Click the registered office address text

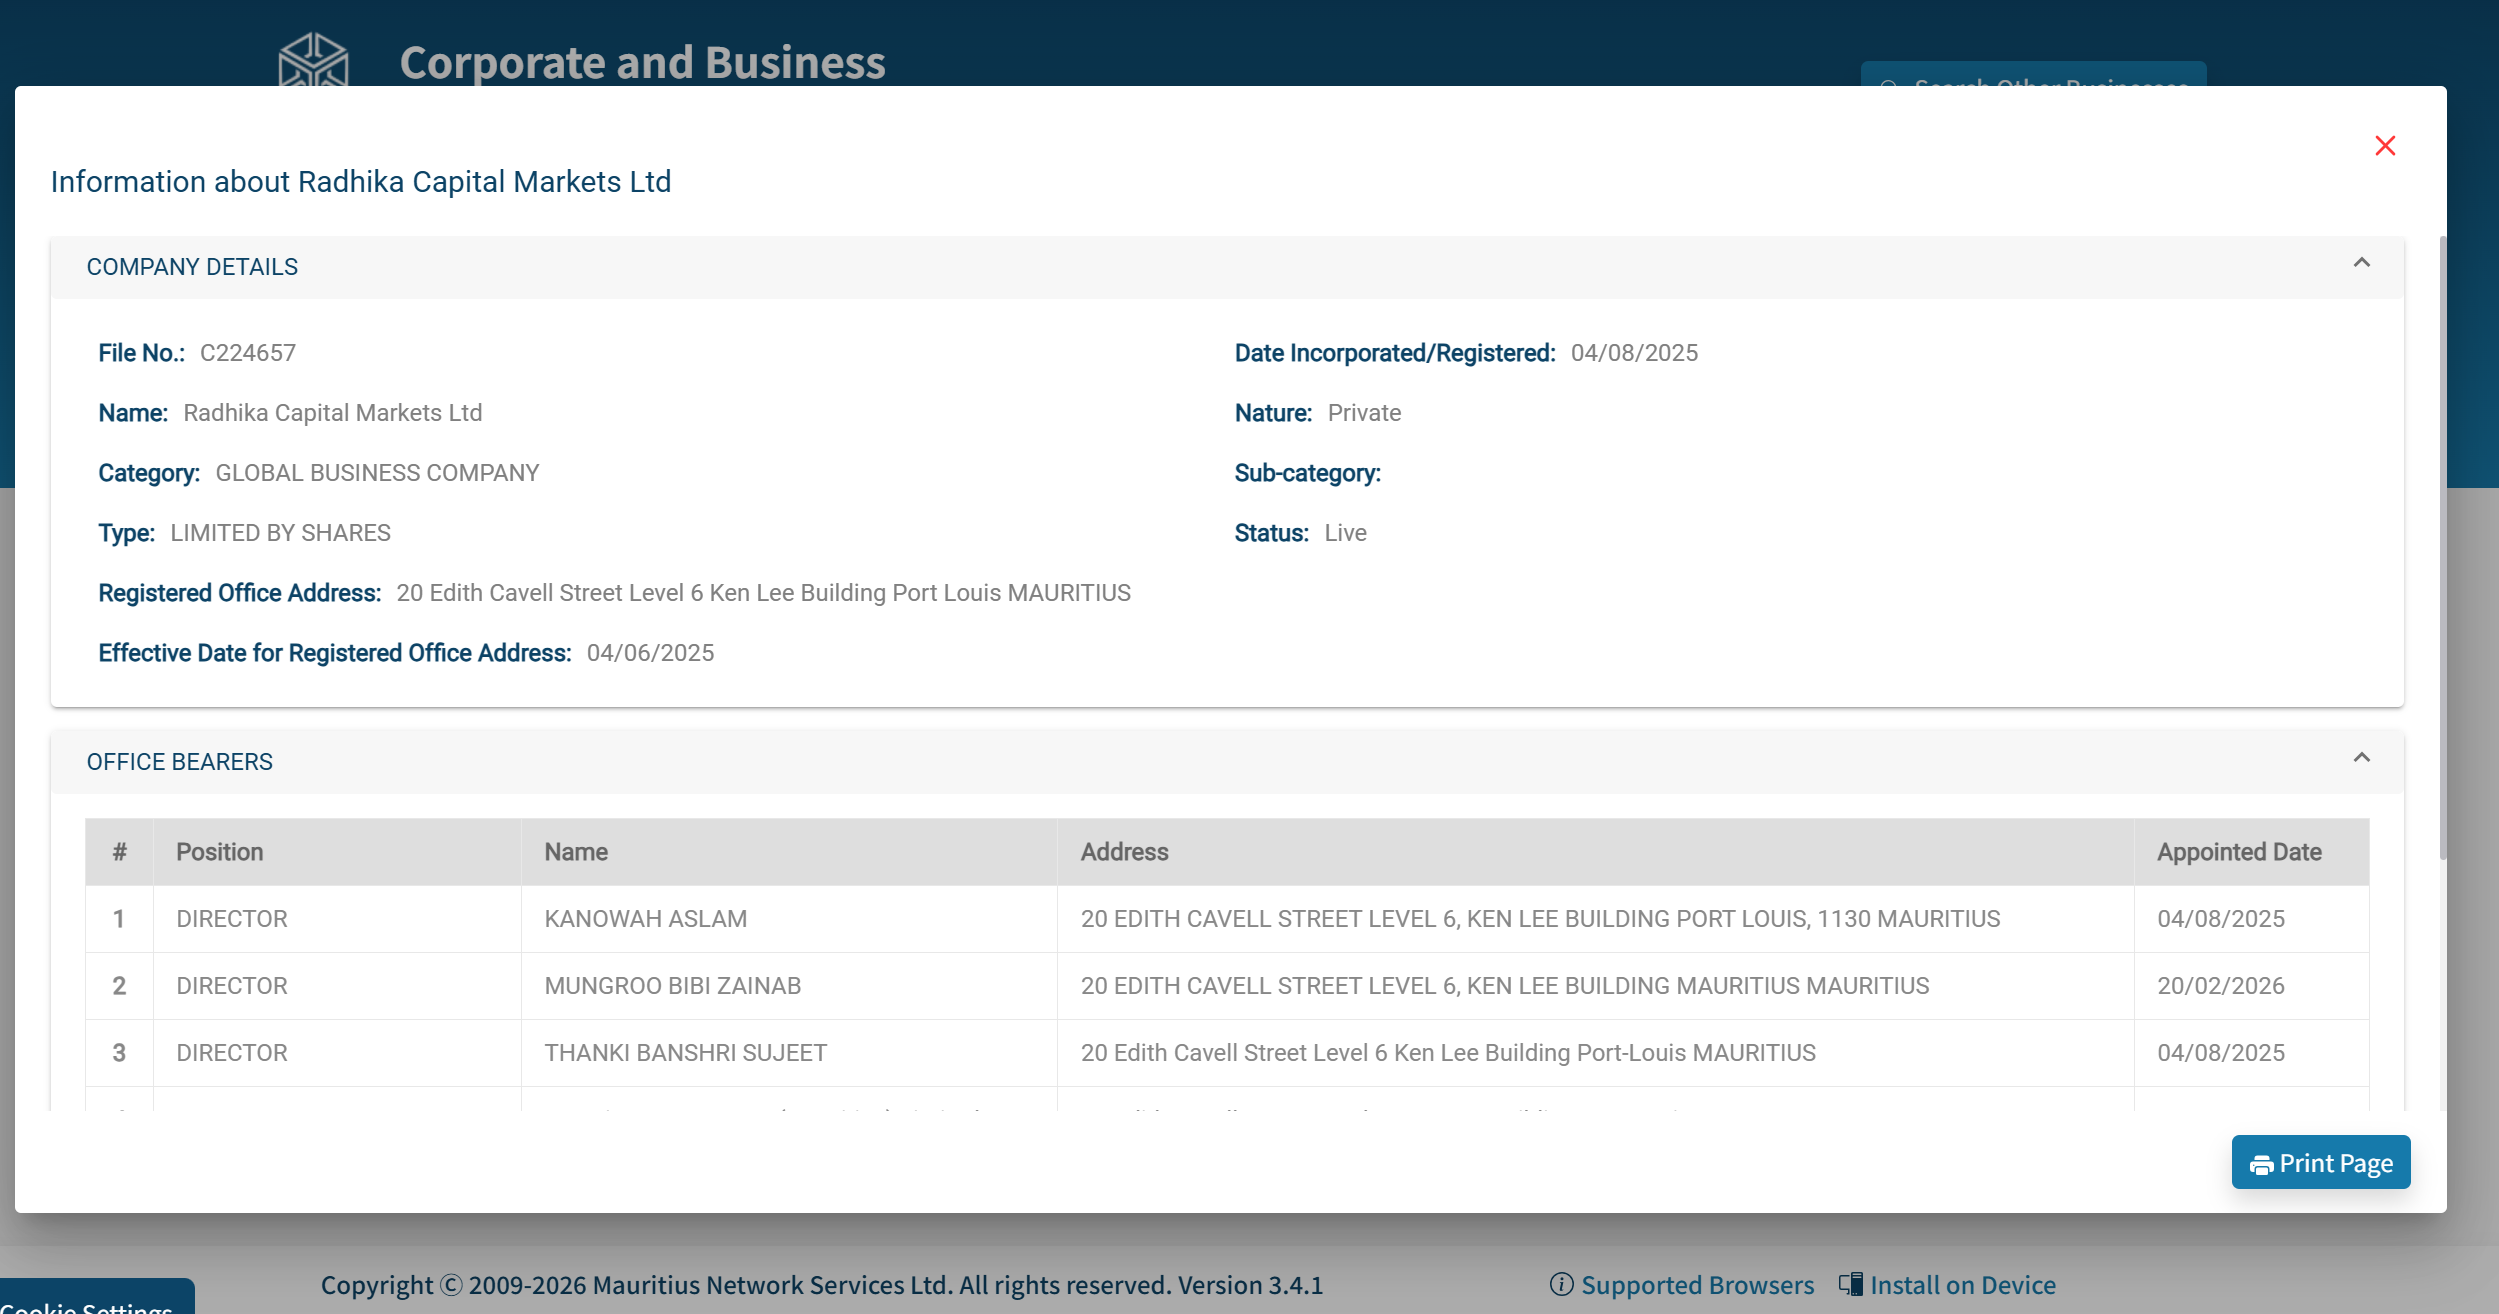pos(763,593)
